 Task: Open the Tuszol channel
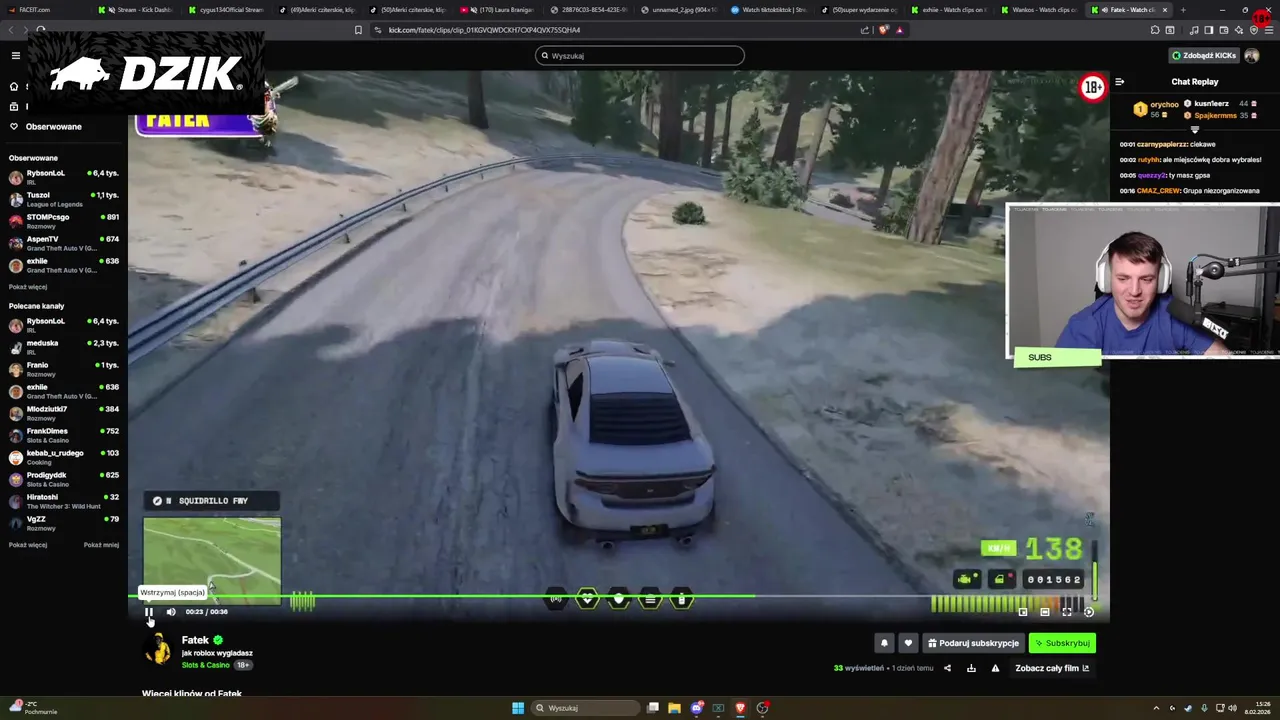(x=64, y=200)
